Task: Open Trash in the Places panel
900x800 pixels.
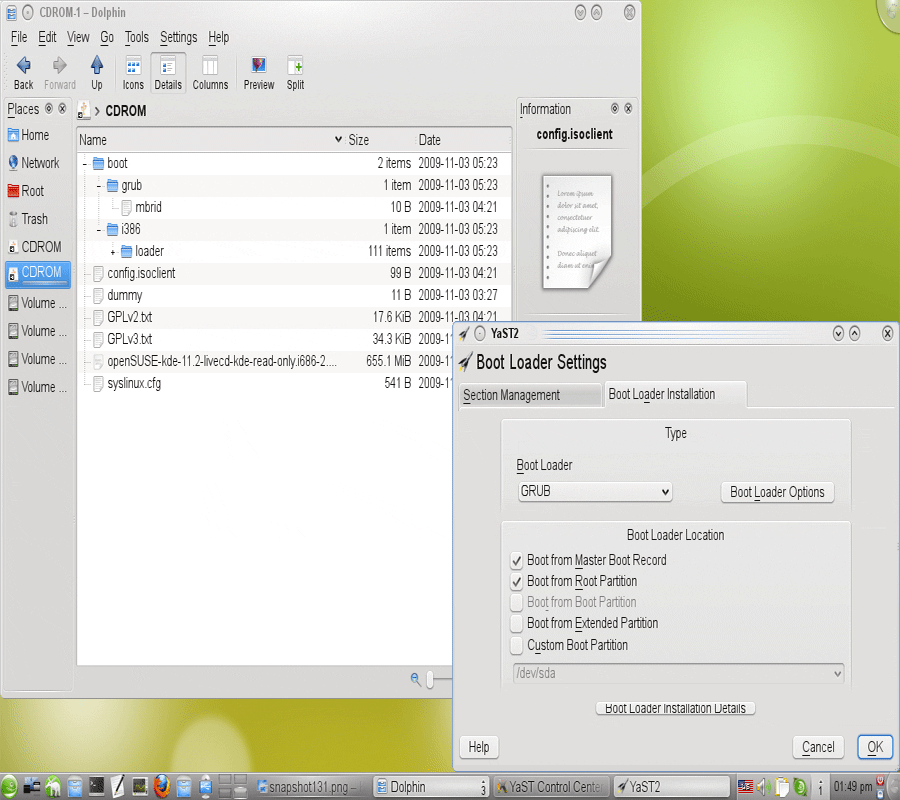Action: click(x=28, y=219)
